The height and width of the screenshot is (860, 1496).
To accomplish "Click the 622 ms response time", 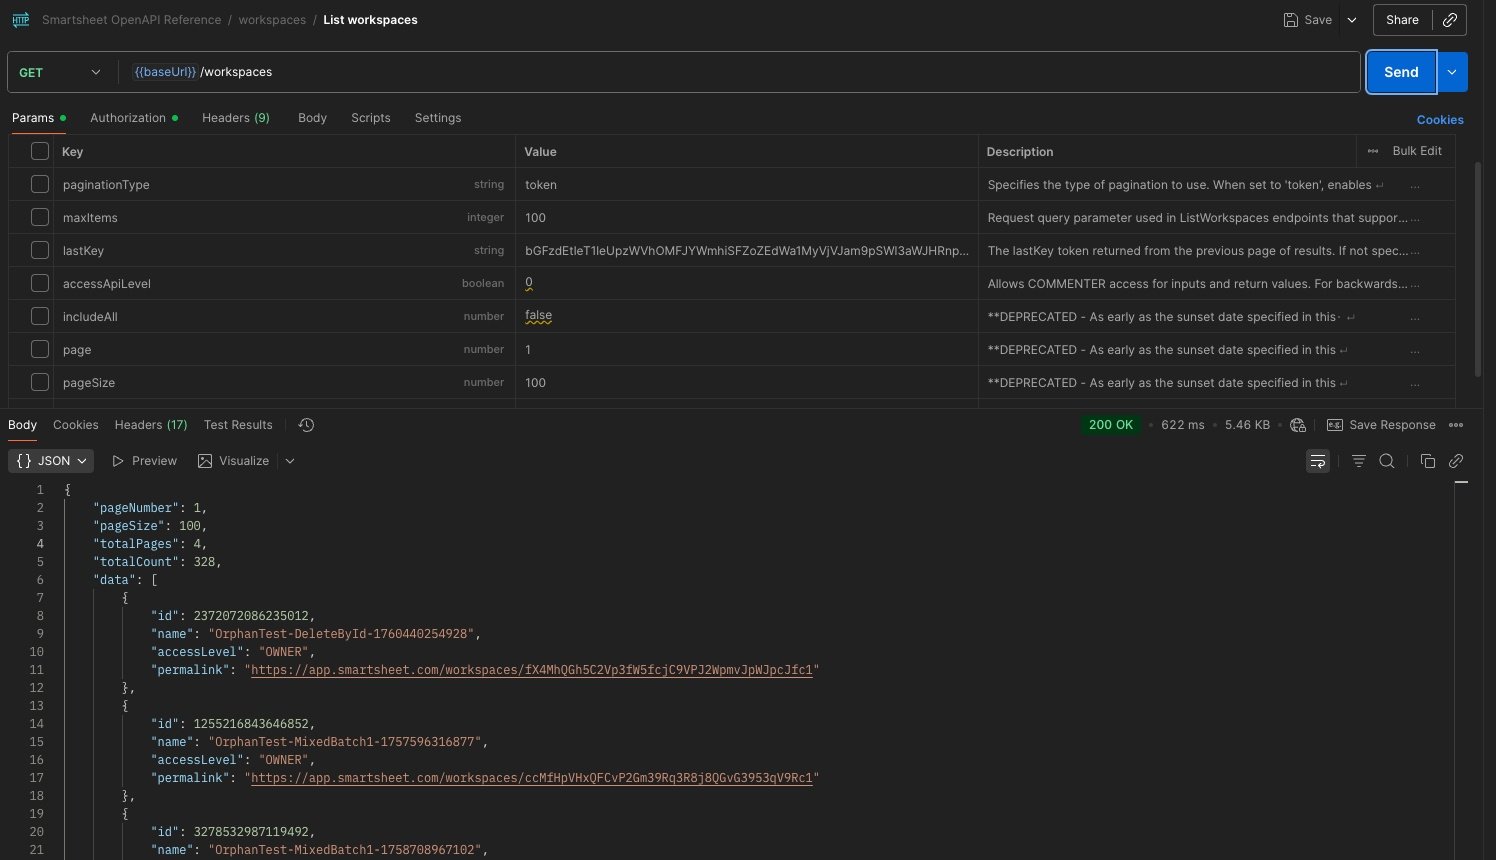I will tap(1183, 425).
